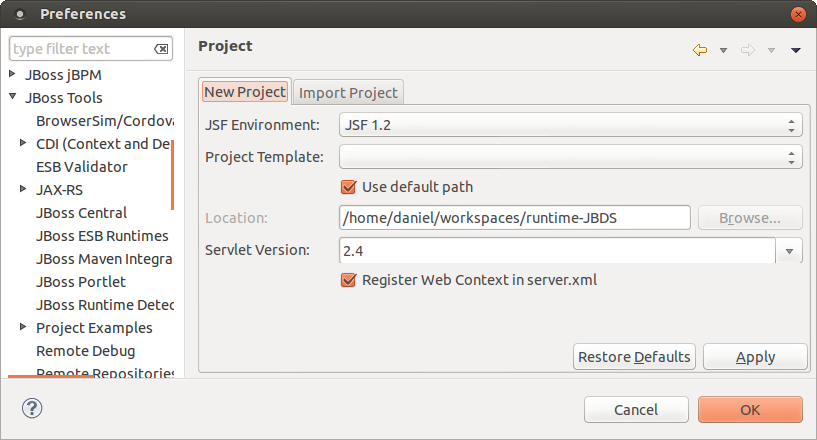The image size is (817, 440).
Task: Expand the Servlet Version combo arrow
Action: [x=789, y=250]
